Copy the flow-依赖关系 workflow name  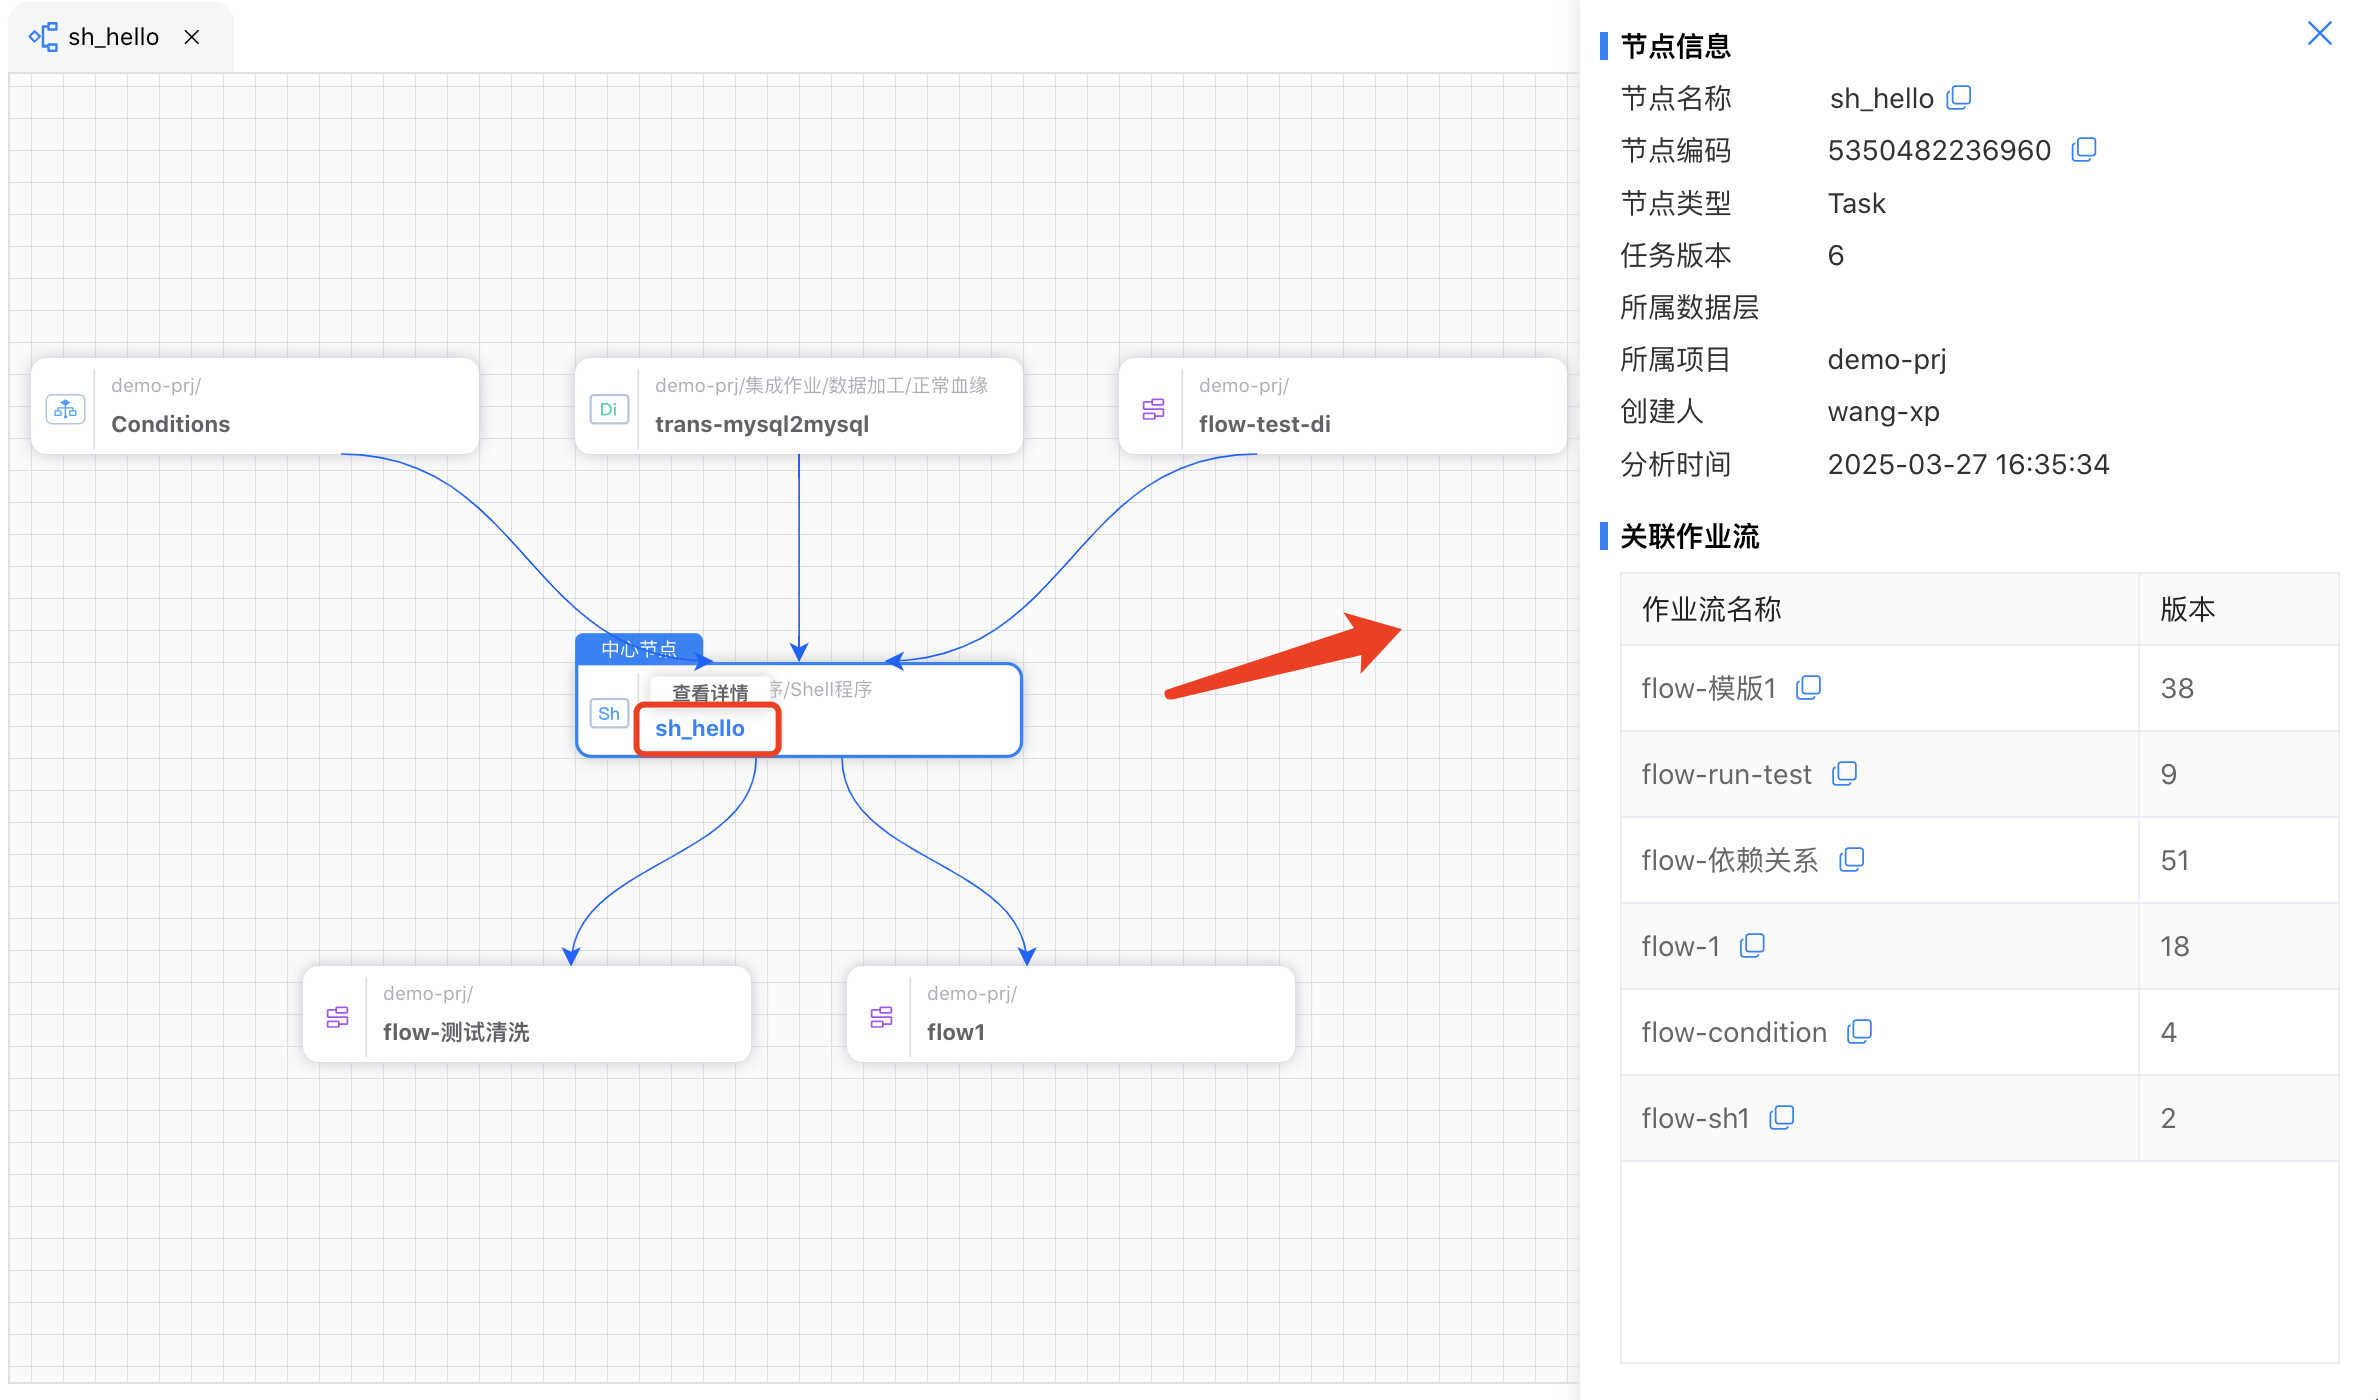(1853, 859)
